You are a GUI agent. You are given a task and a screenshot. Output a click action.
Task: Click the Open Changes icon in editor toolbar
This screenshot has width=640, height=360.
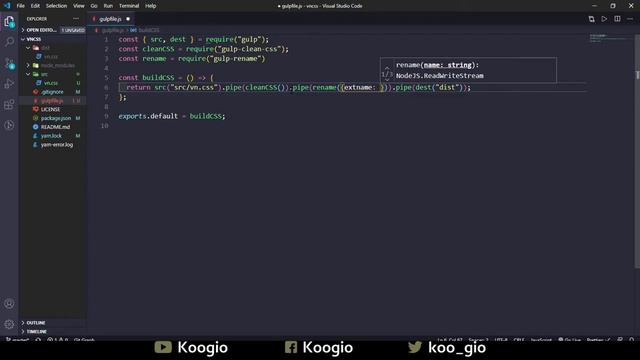[x=591, y=19]
